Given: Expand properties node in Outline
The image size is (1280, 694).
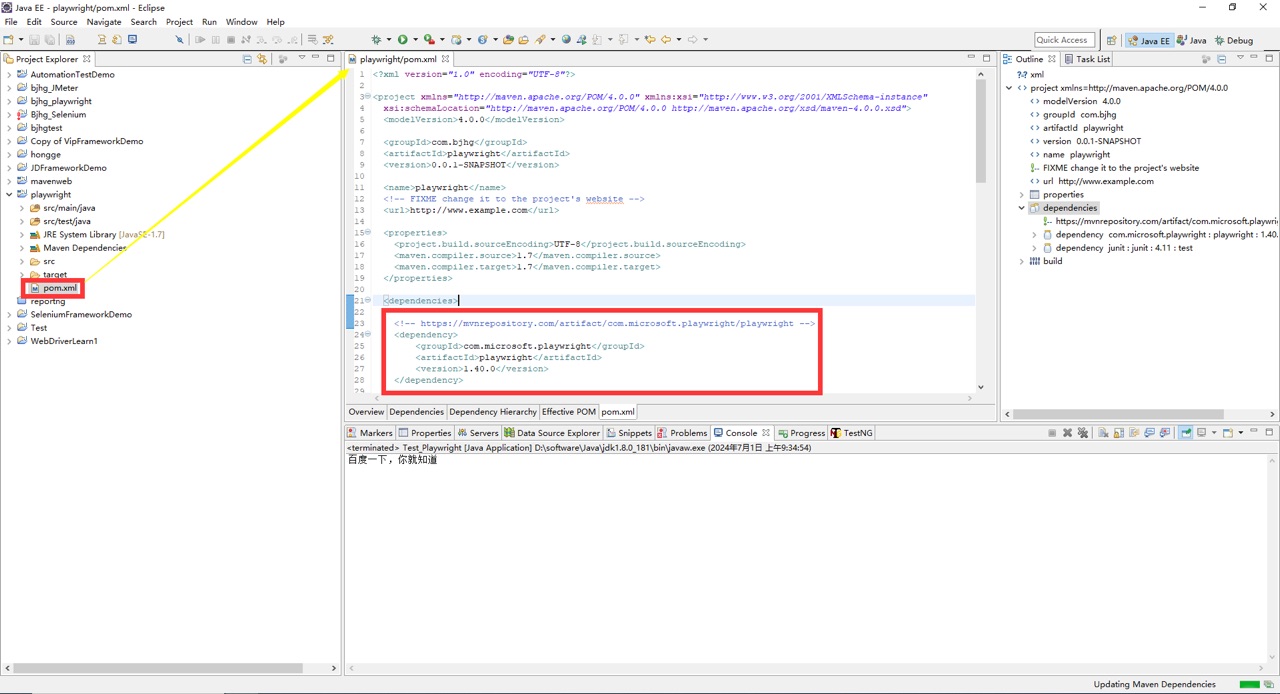Looking at the screenshot, I should 1021,195.
